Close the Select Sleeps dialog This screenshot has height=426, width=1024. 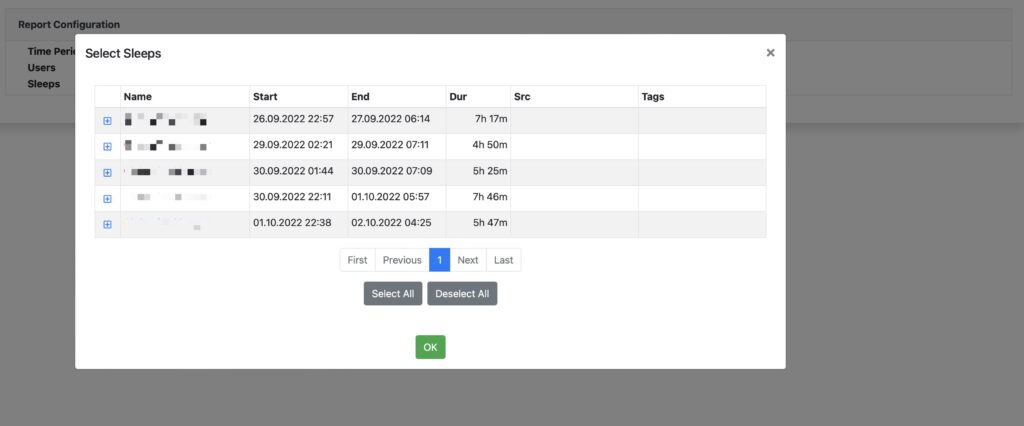point(771,53)
